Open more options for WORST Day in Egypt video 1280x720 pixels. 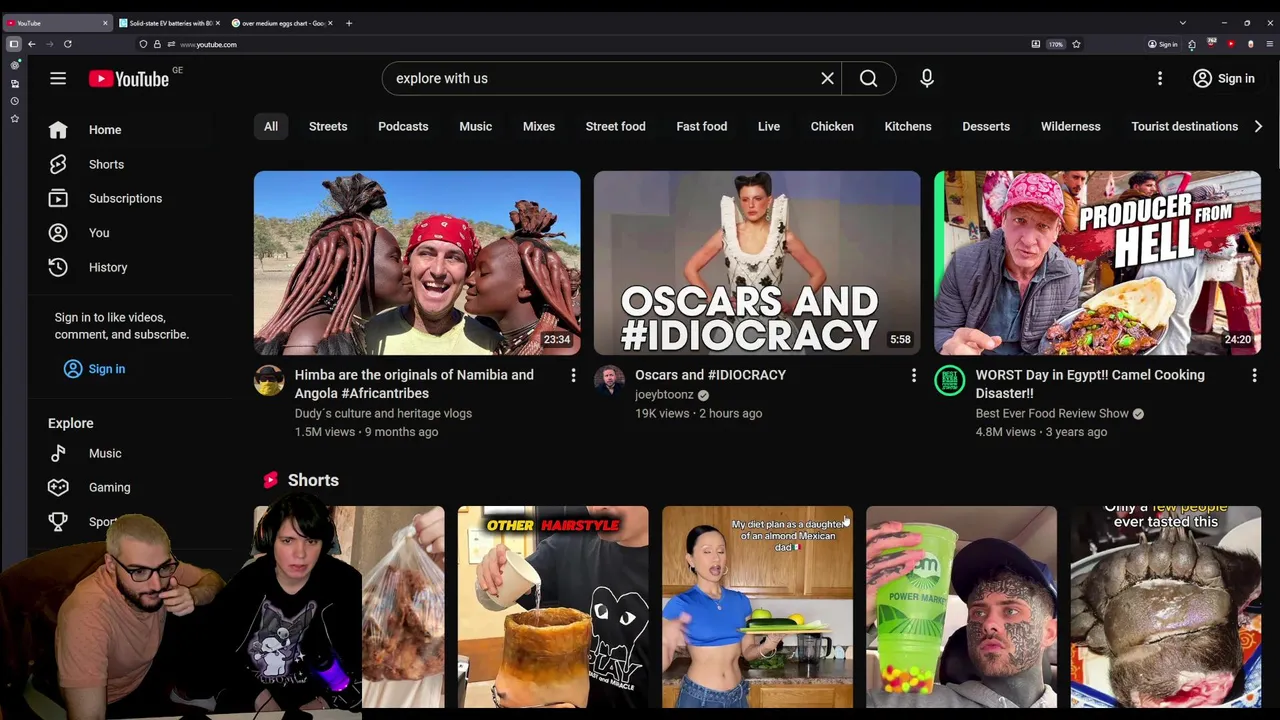[x=1254, y=375]
